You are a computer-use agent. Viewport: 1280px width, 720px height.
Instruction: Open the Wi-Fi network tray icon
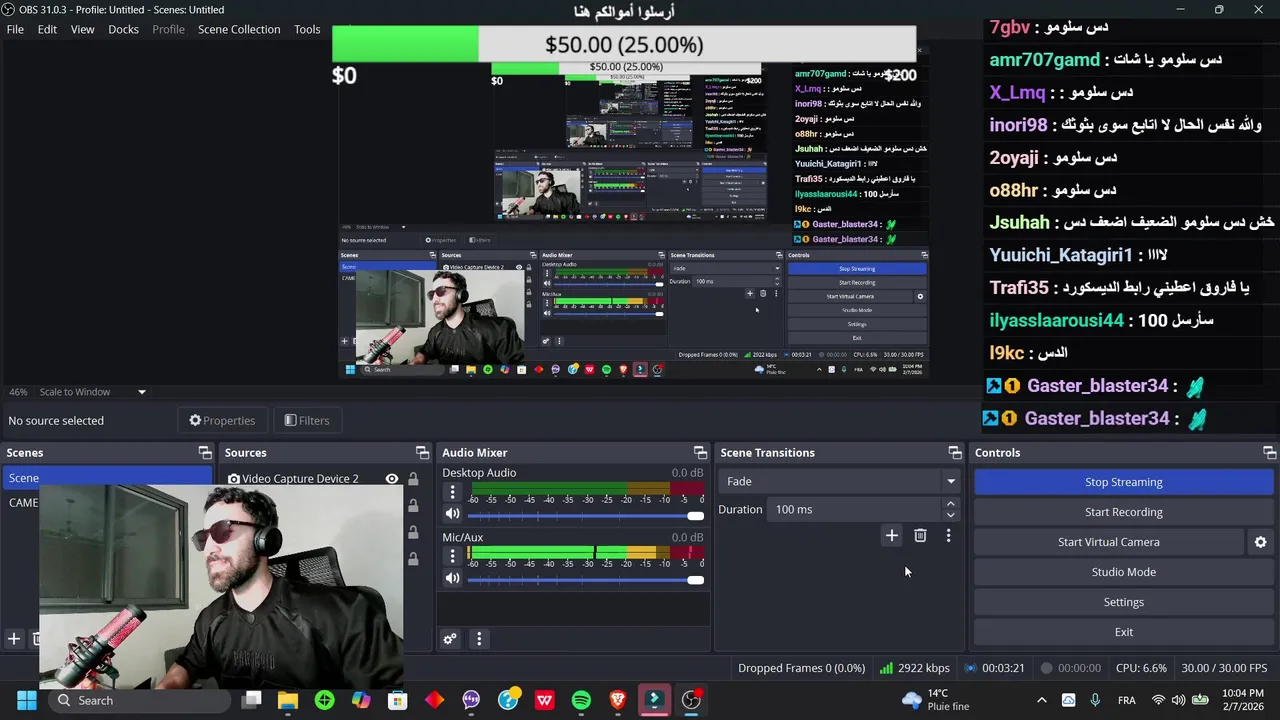coord(1158,700)
